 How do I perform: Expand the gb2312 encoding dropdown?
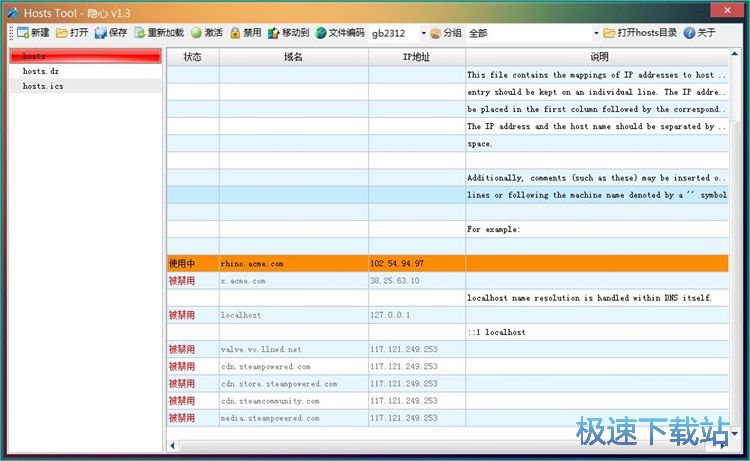(x=423, y=33)
